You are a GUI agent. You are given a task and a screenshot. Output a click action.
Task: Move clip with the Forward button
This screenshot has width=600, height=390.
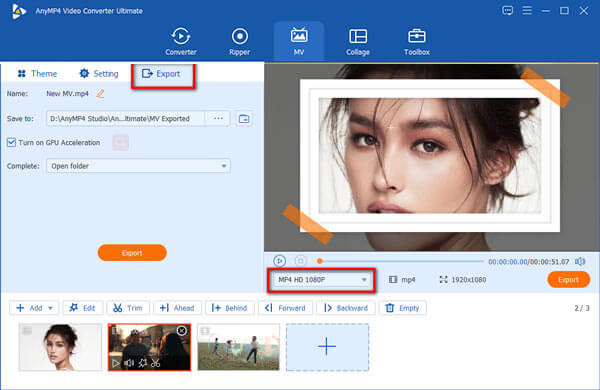[x=285, y=308]
